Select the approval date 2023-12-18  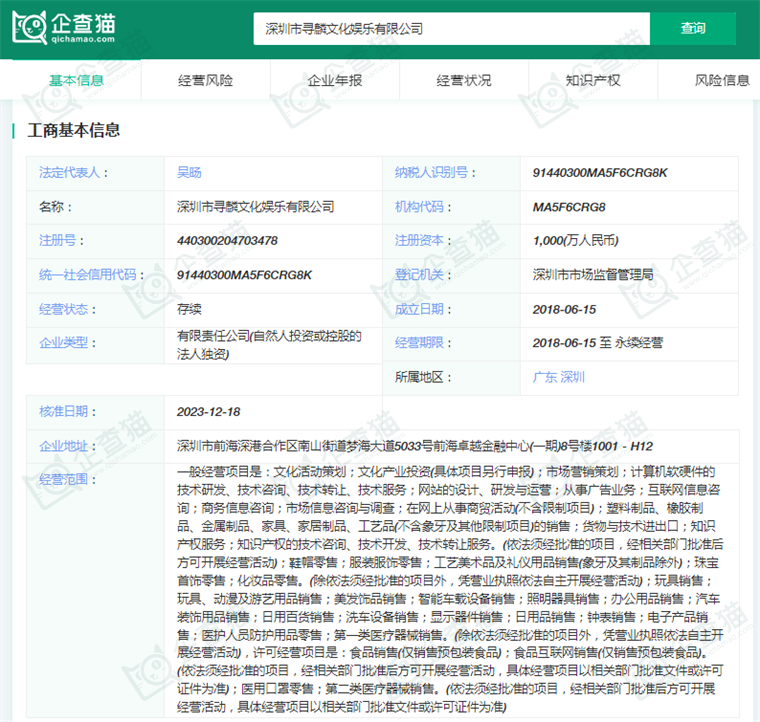(208, 411)
